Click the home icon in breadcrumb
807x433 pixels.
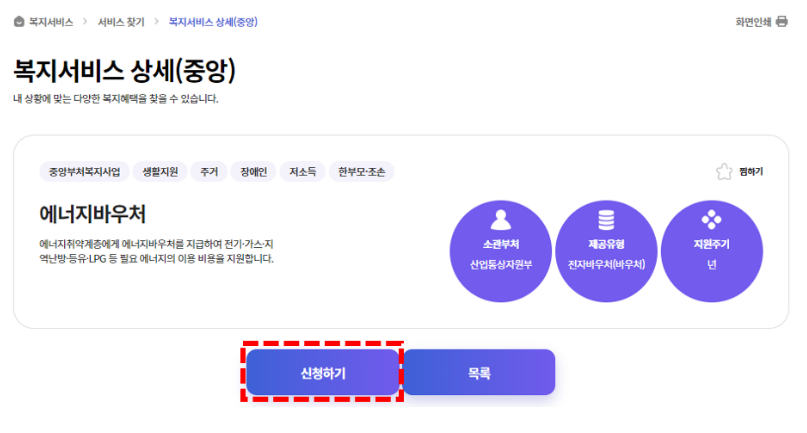pyautogui.click(x=19, y=22)
